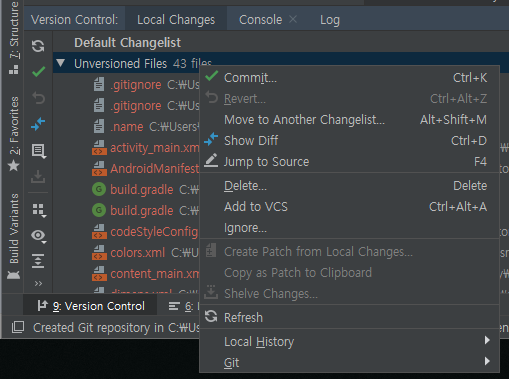Select the first .gitignore file
Image resolution: width=509 pixels, height=379 pixels.
point(136,85)
